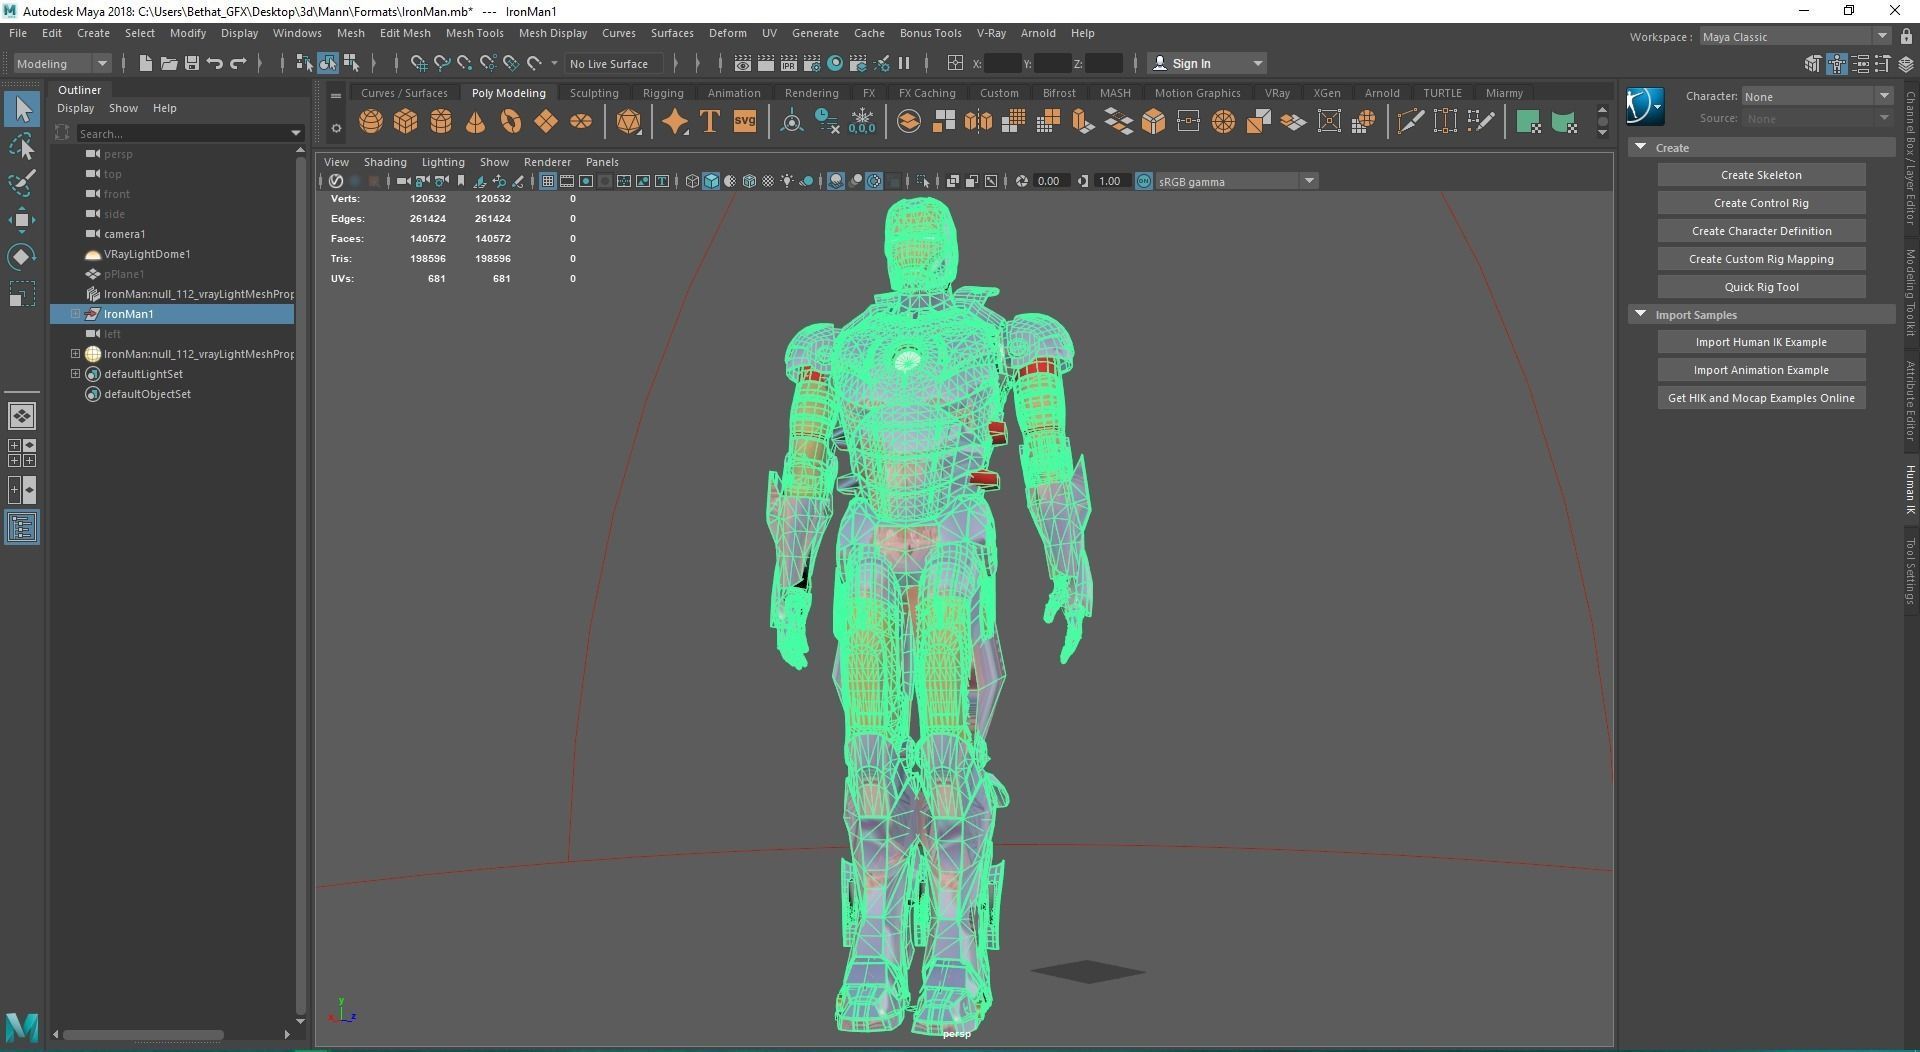Select the Rotate tool in toolbox
Screen dimensions: 1920x1052
tap(22, 257)
